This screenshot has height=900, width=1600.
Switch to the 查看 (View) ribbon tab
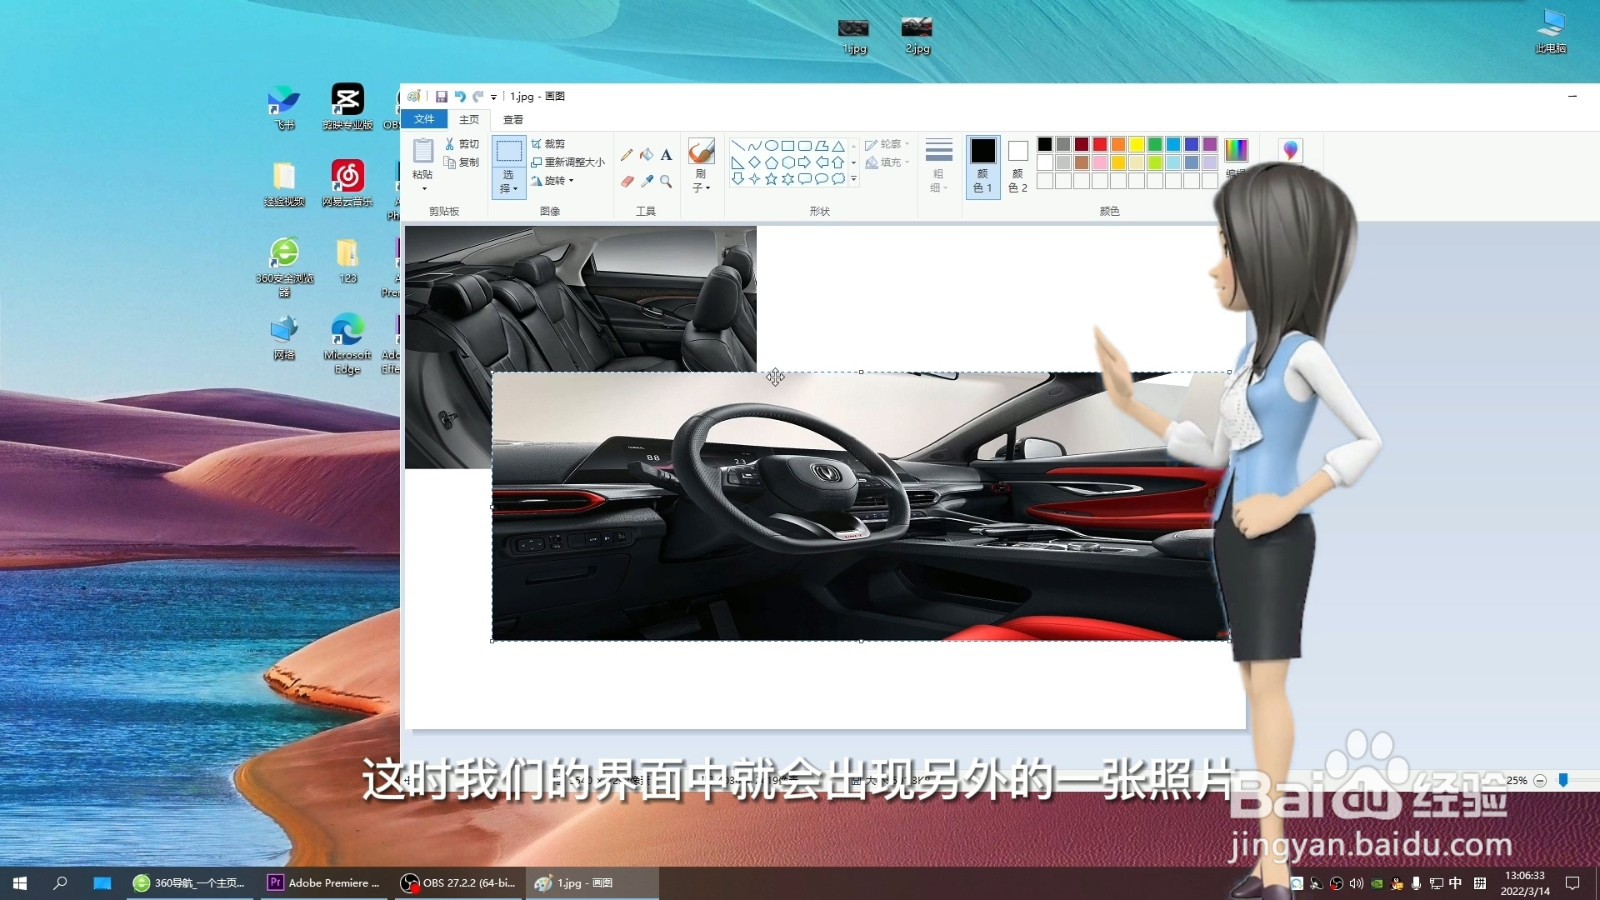point(513,119)
